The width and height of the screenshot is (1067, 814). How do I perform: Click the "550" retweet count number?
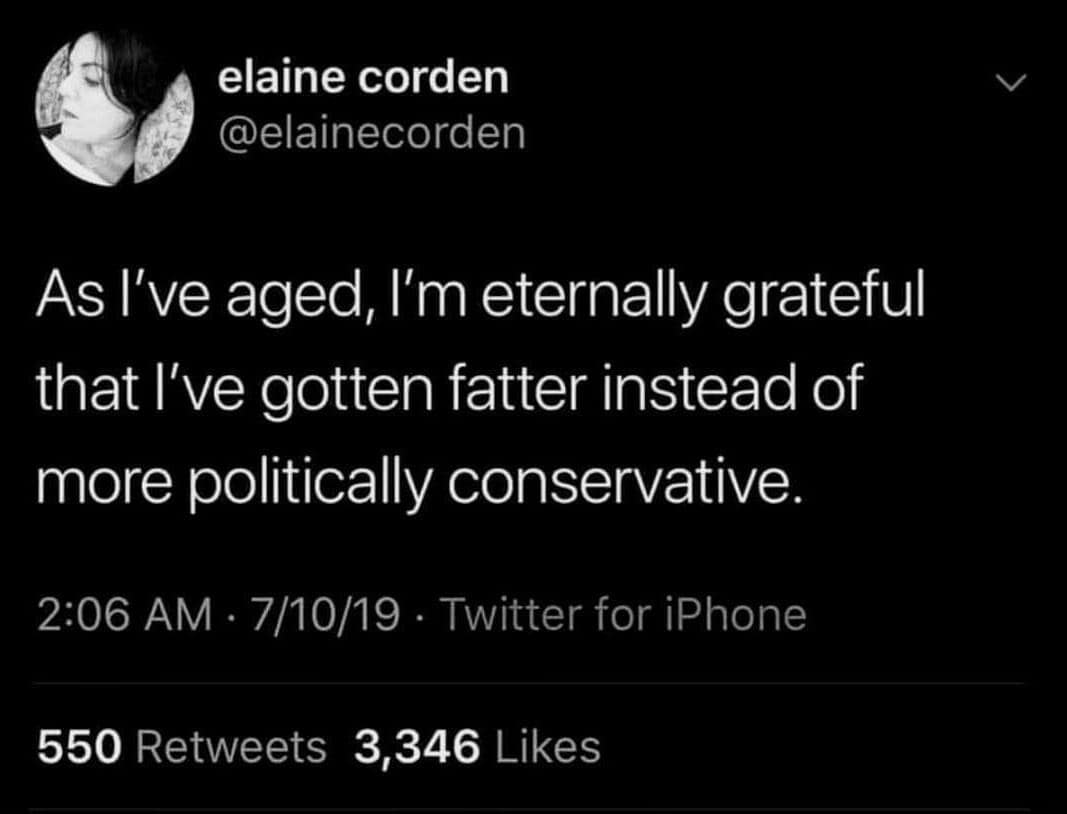point(78,745)
